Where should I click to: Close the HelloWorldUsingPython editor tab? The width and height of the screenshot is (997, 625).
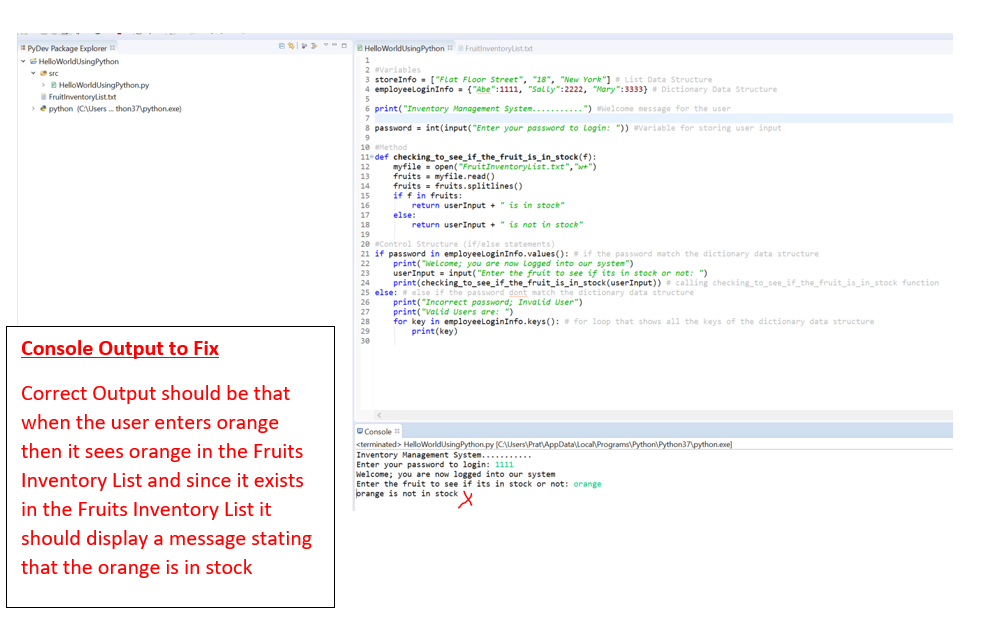[450, 48]
